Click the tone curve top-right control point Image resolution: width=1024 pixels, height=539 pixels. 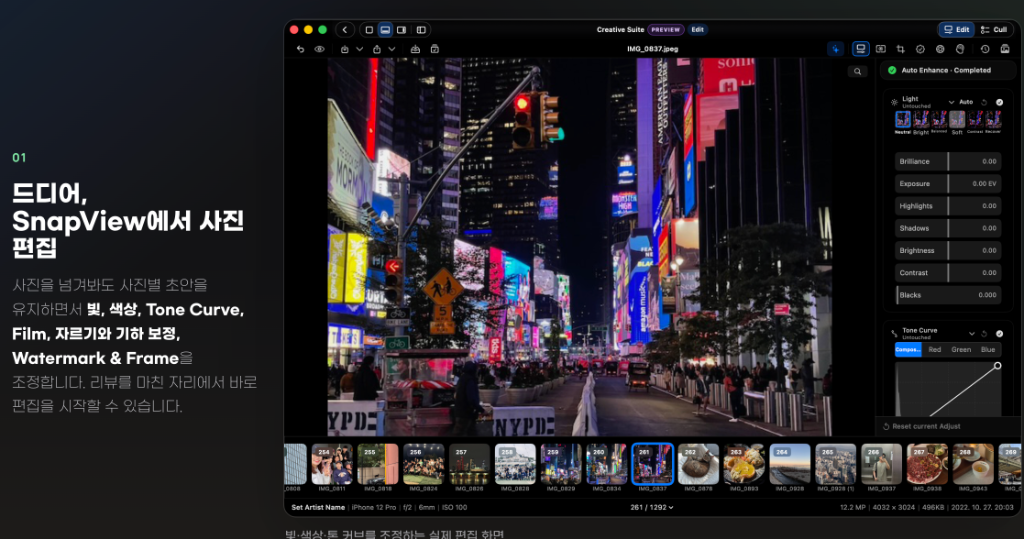[997, 366]
